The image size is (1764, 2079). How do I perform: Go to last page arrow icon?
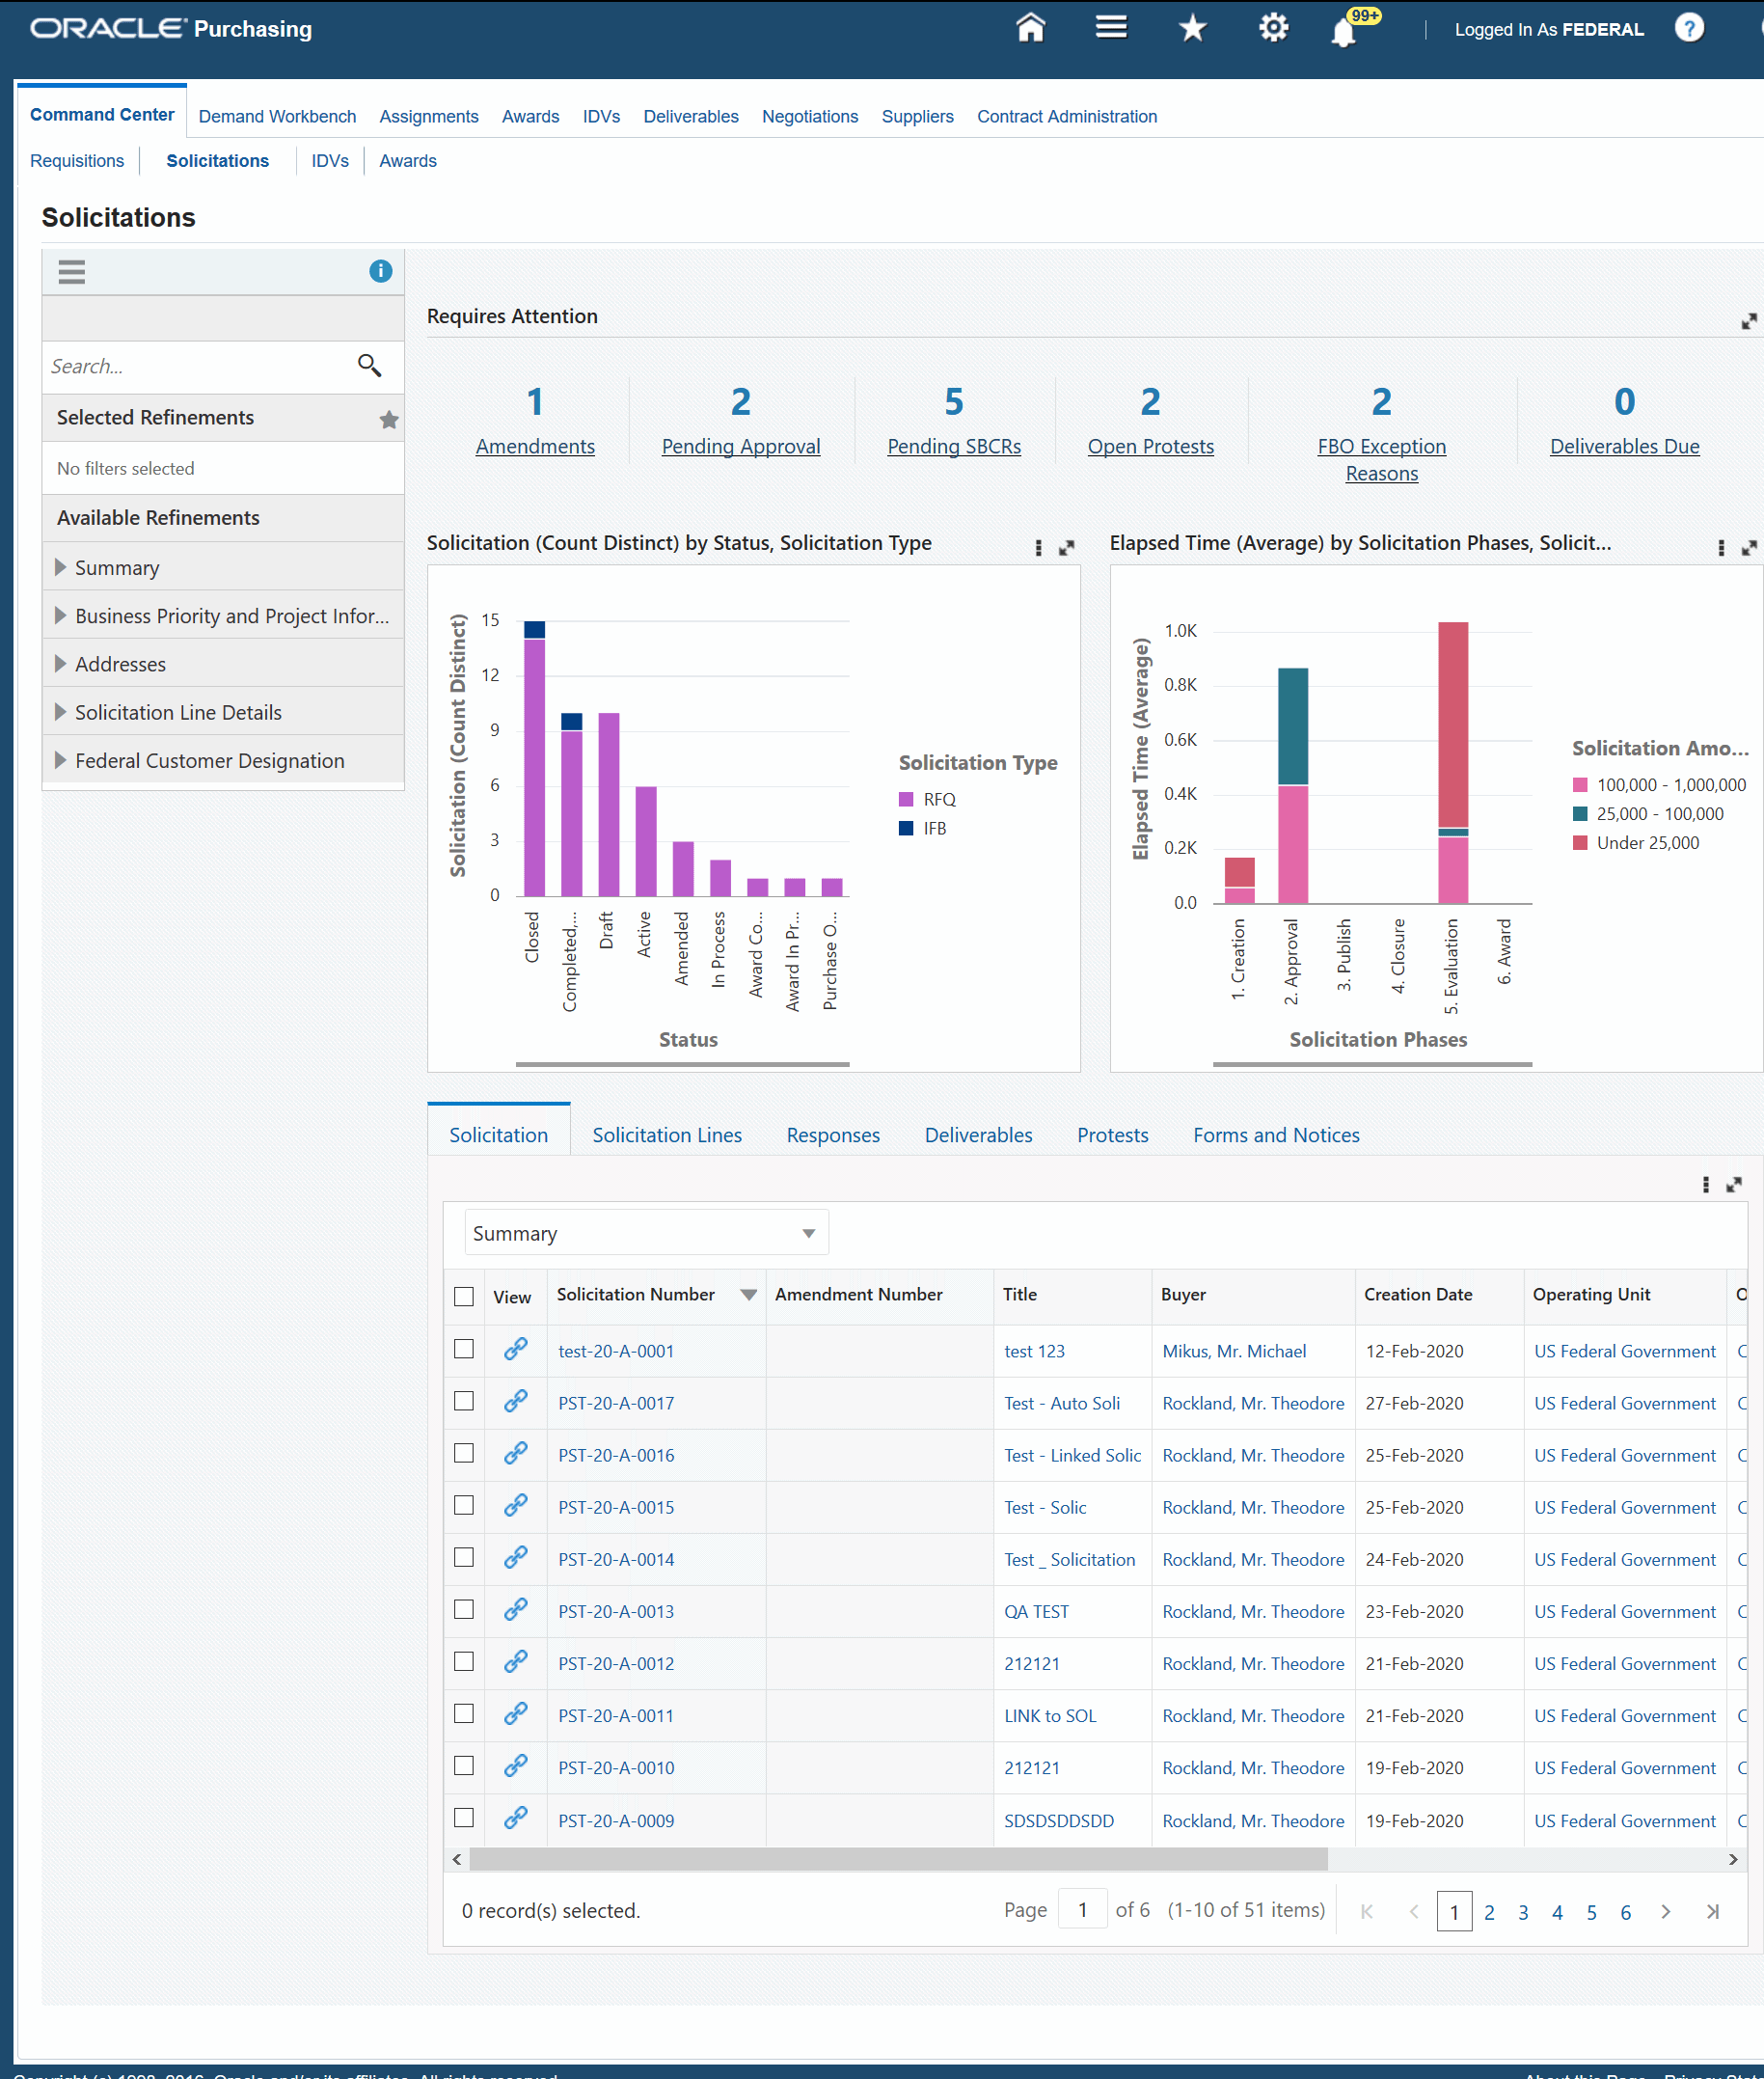coord(1712,1911)
